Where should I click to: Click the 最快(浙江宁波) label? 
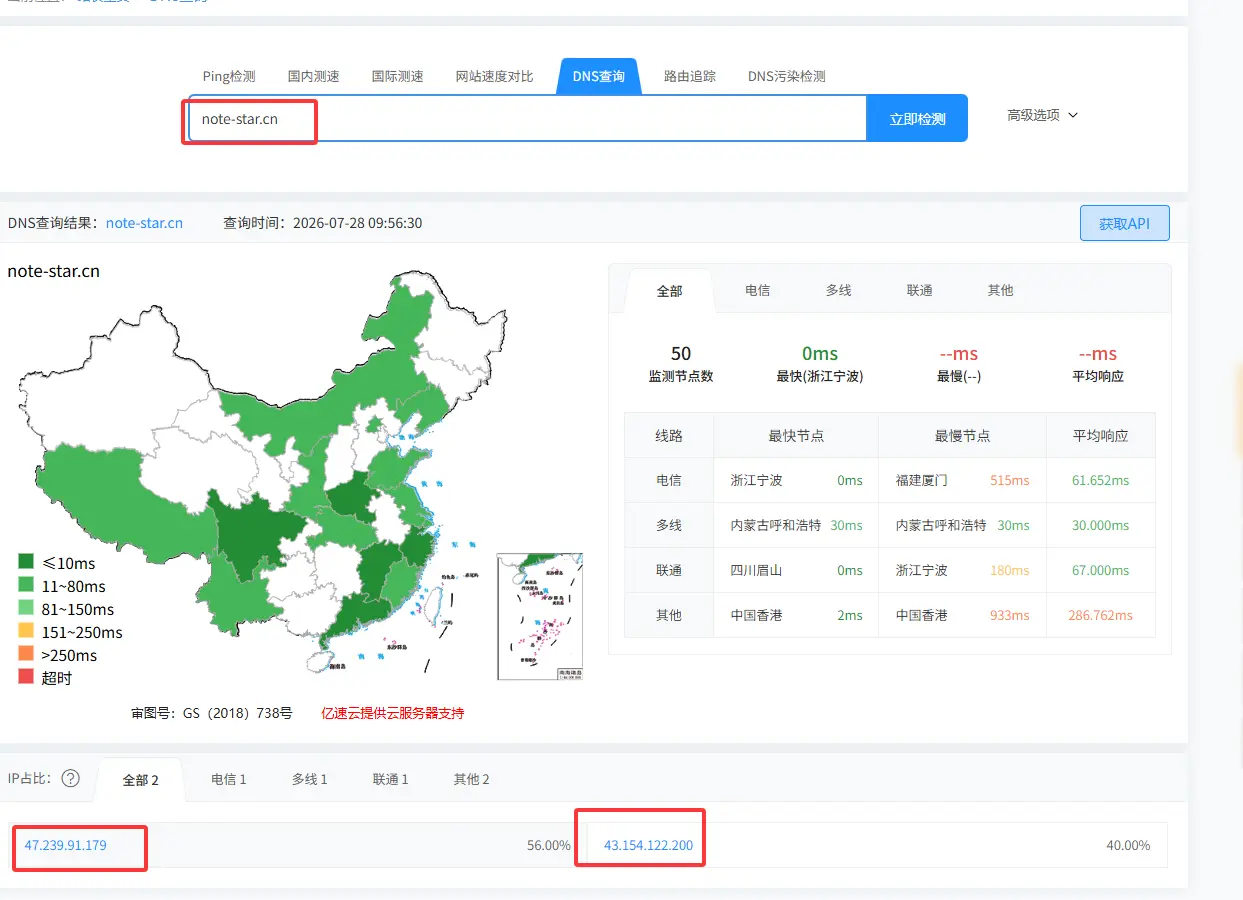coord(819,377)
